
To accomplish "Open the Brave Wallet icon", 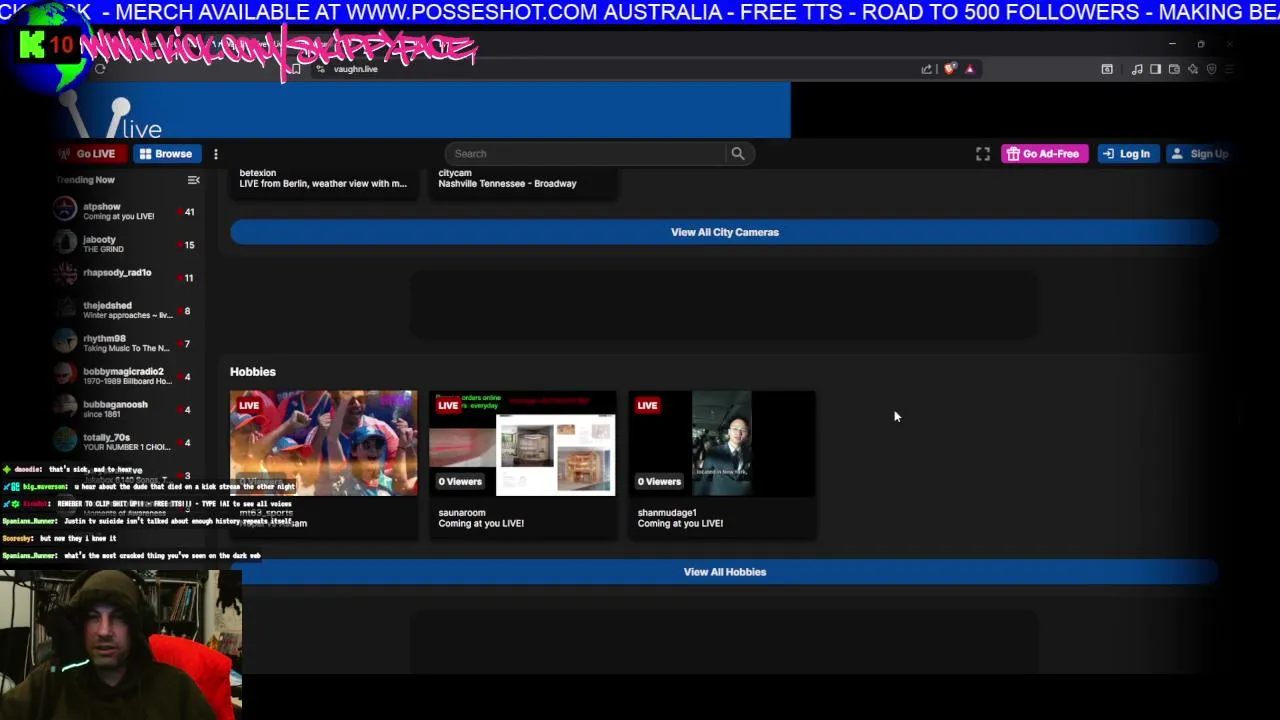I will click(1174, 69).
